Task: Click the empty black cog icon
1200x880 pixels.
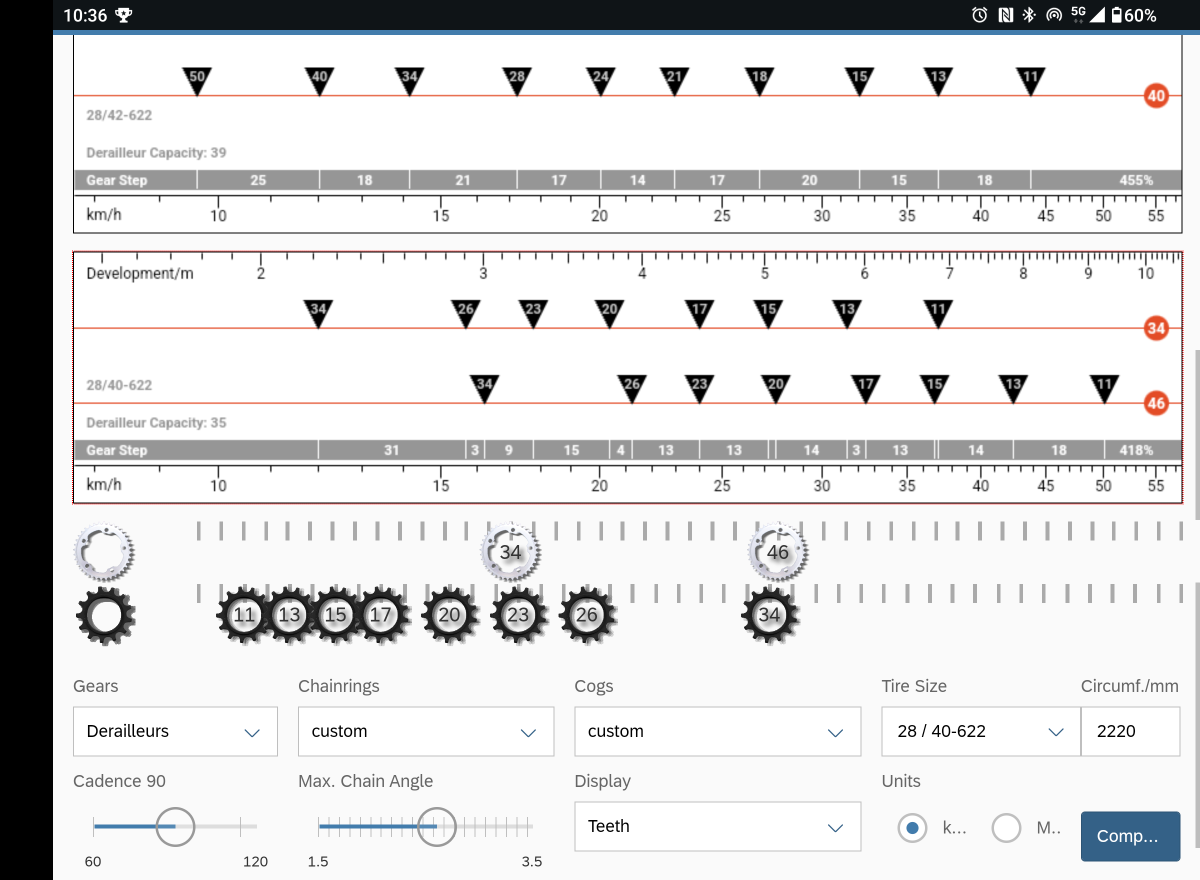Action: (105, 616)
